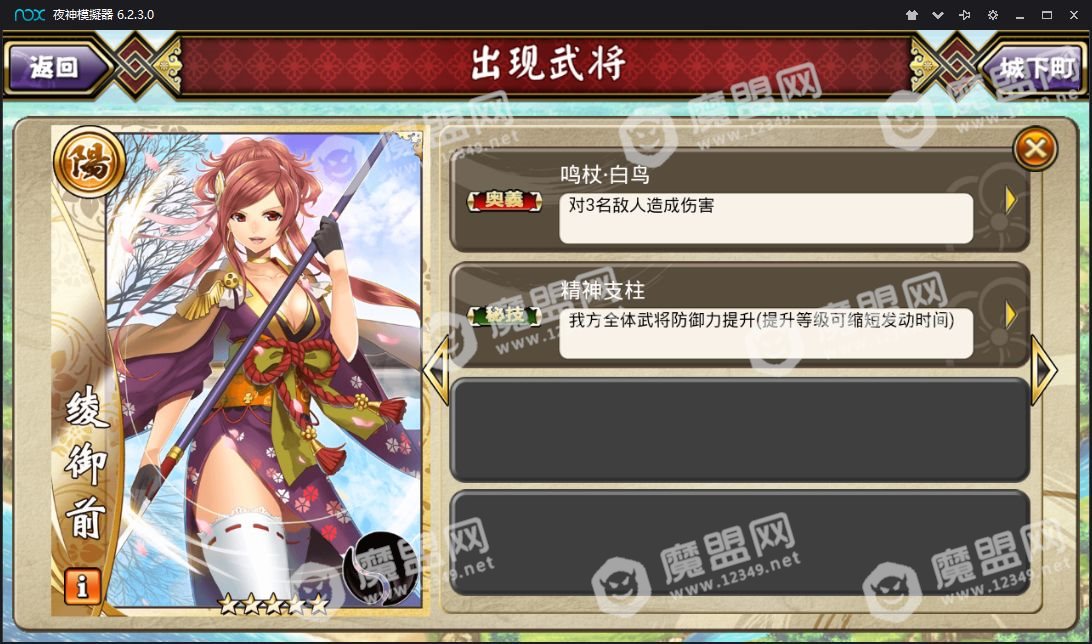Go to next general with right arrow
Image resolution: width=1092 pixels, height=644 pixels.
tap(1044, 370)
